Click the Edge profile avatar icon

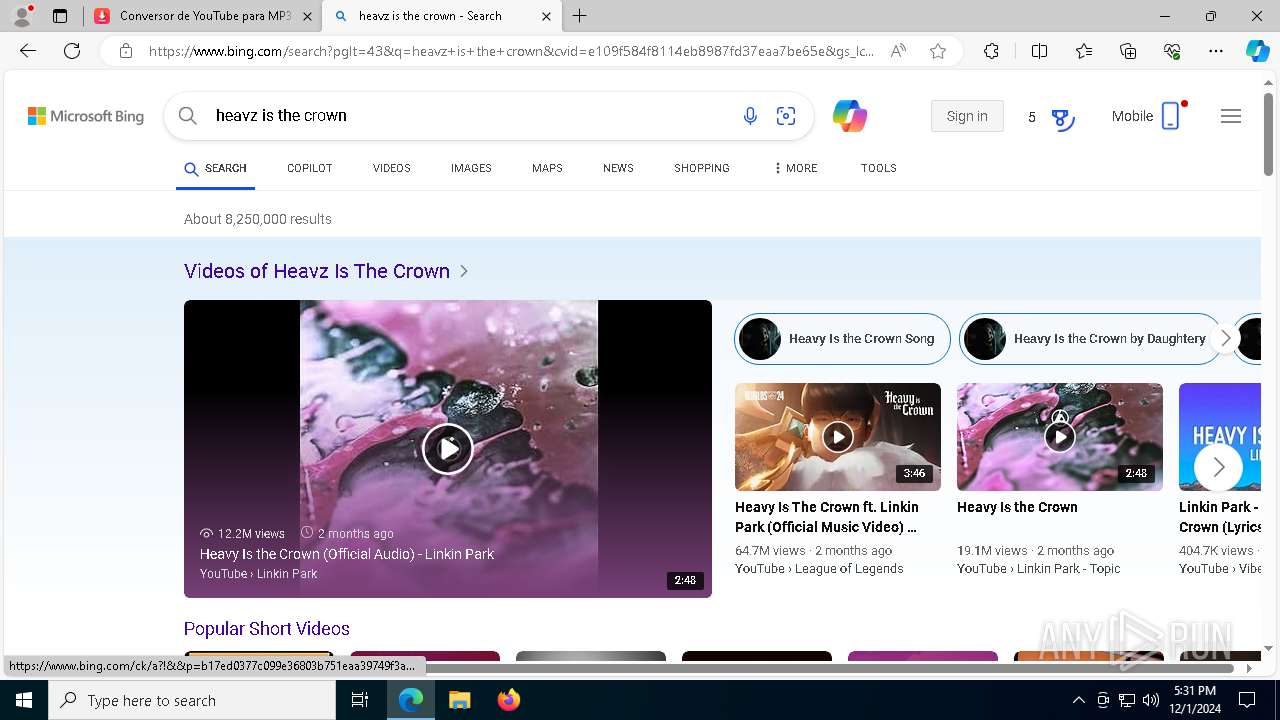point(22,16)
